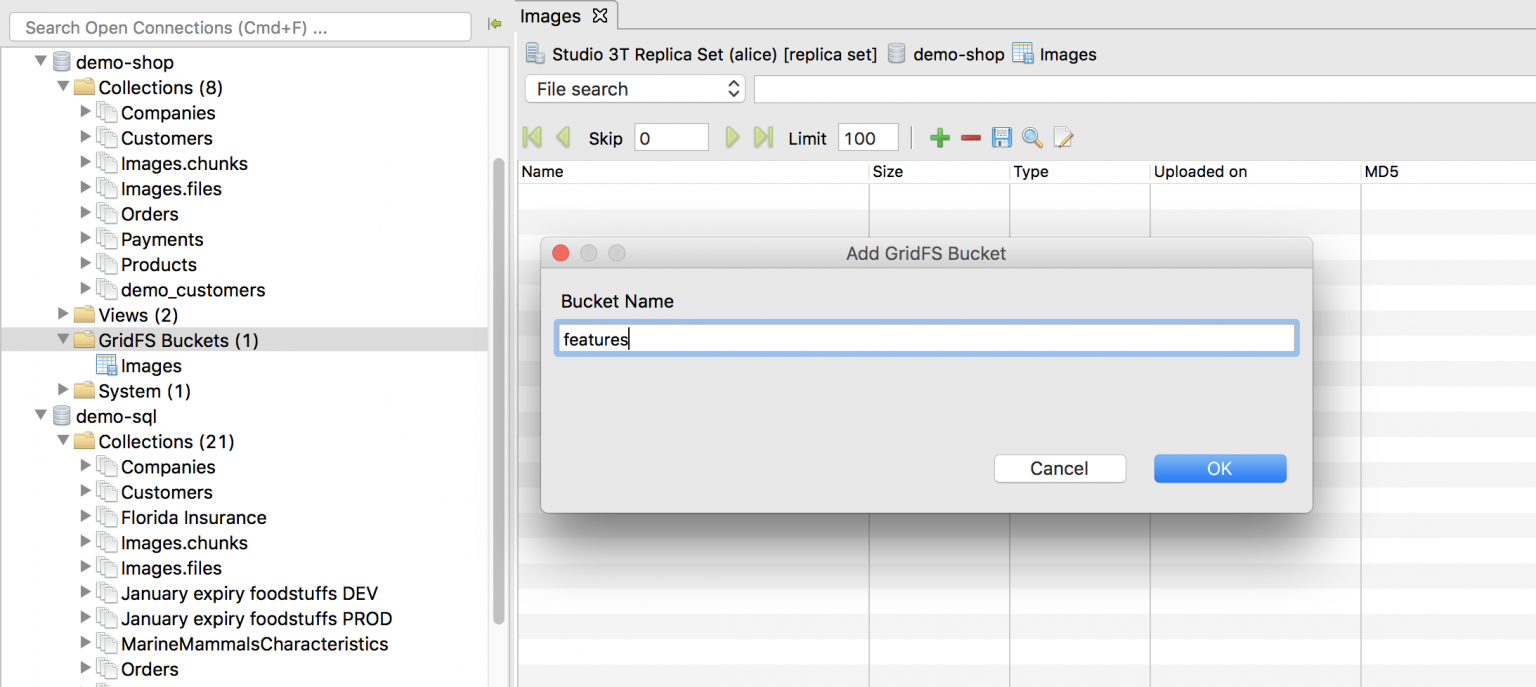This screenshot has height=687, width=1536.
Task: Collapse the connection sidebar with the green arrow
Action: click(x=495, y=25)
